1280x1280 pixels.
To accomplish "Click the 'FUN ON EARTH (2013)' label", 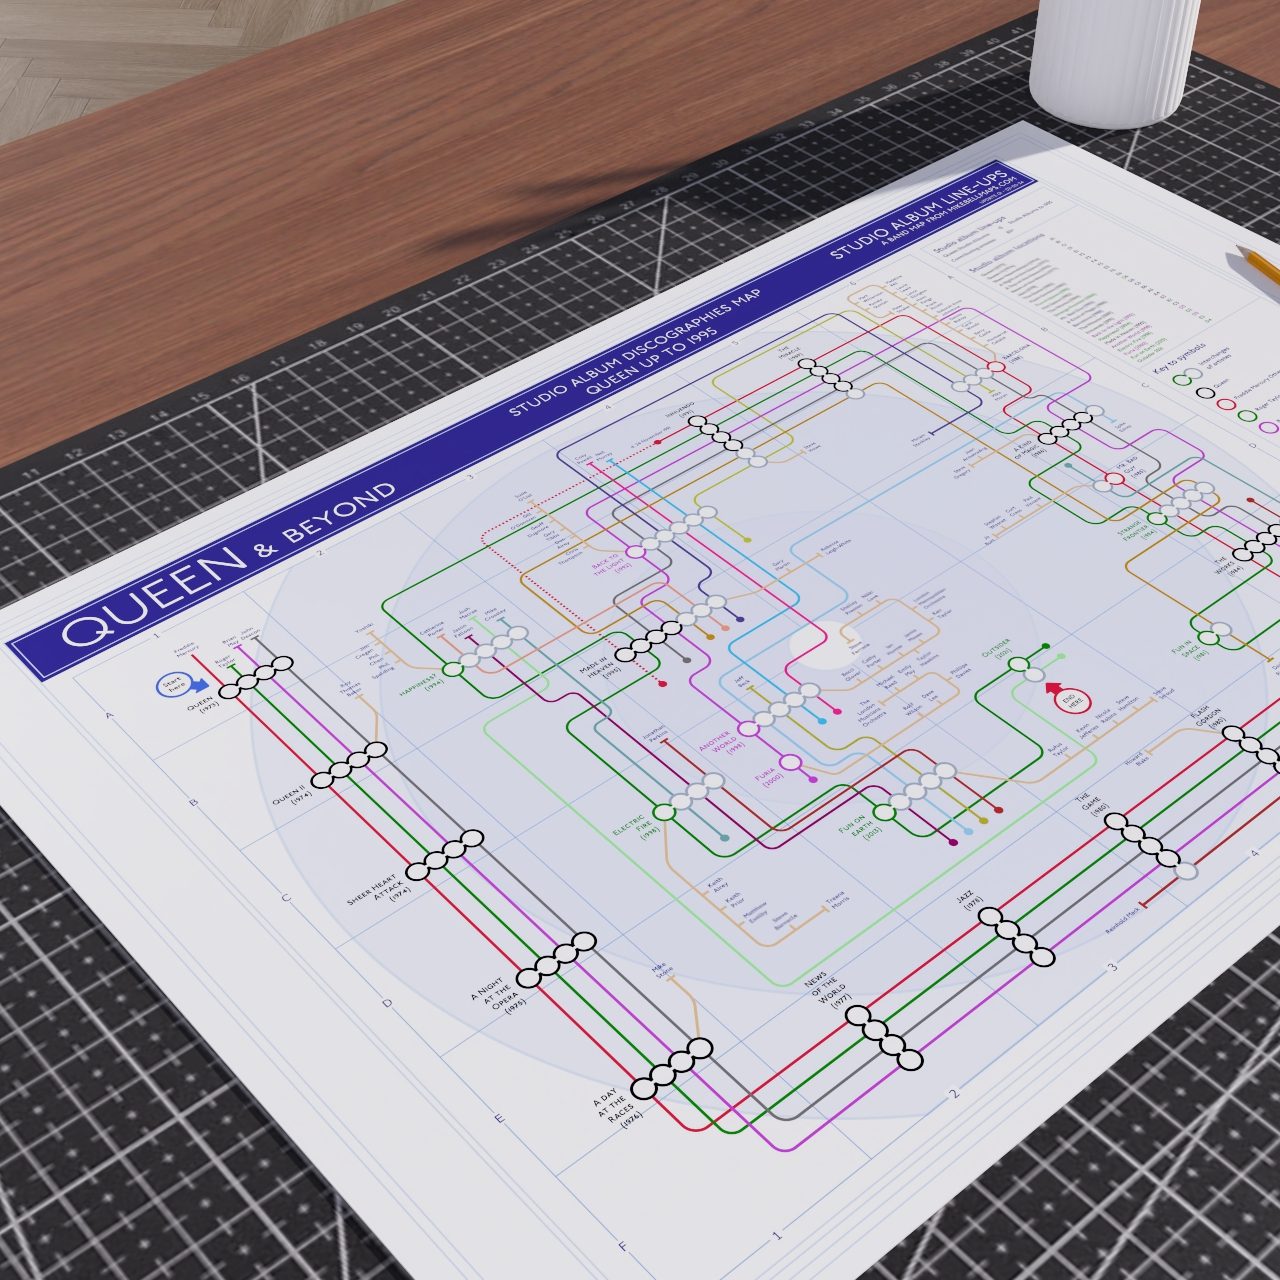I will [858, 830].
